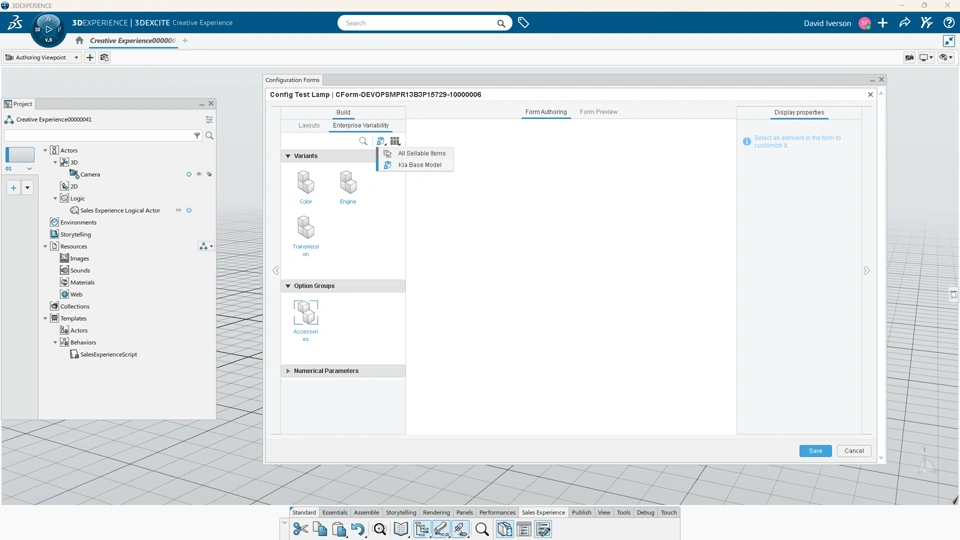This screenshot has width=960, height=540.
Task: Collapse the Variants section
Action: [x=288, y=156]
